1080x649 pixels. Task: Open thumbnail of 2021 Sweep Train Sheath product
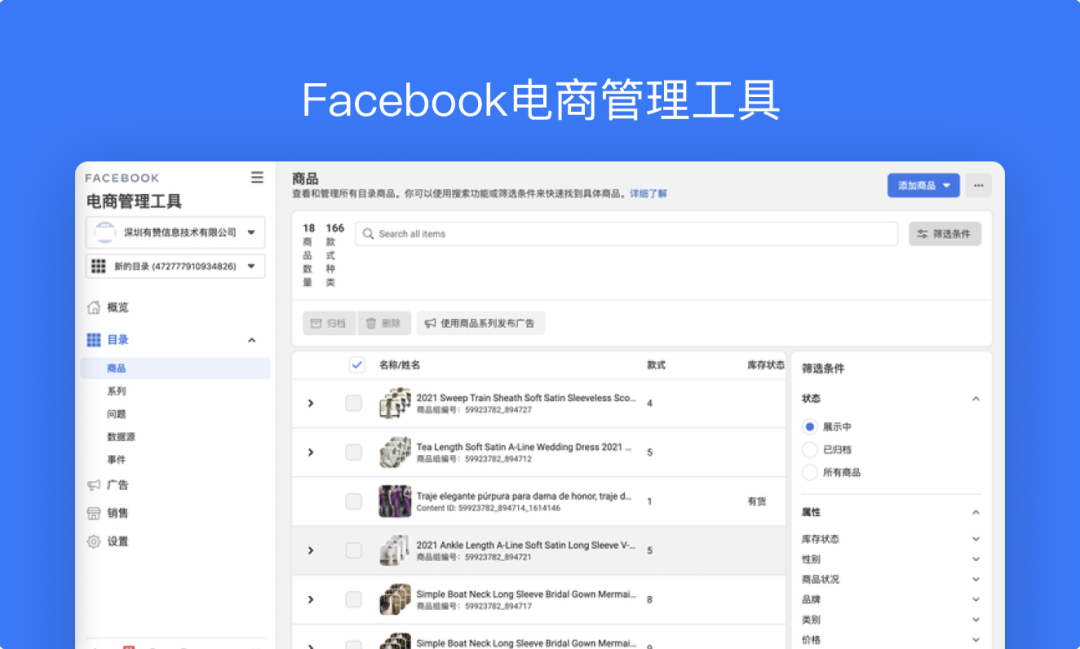click(x=395, y=403)
